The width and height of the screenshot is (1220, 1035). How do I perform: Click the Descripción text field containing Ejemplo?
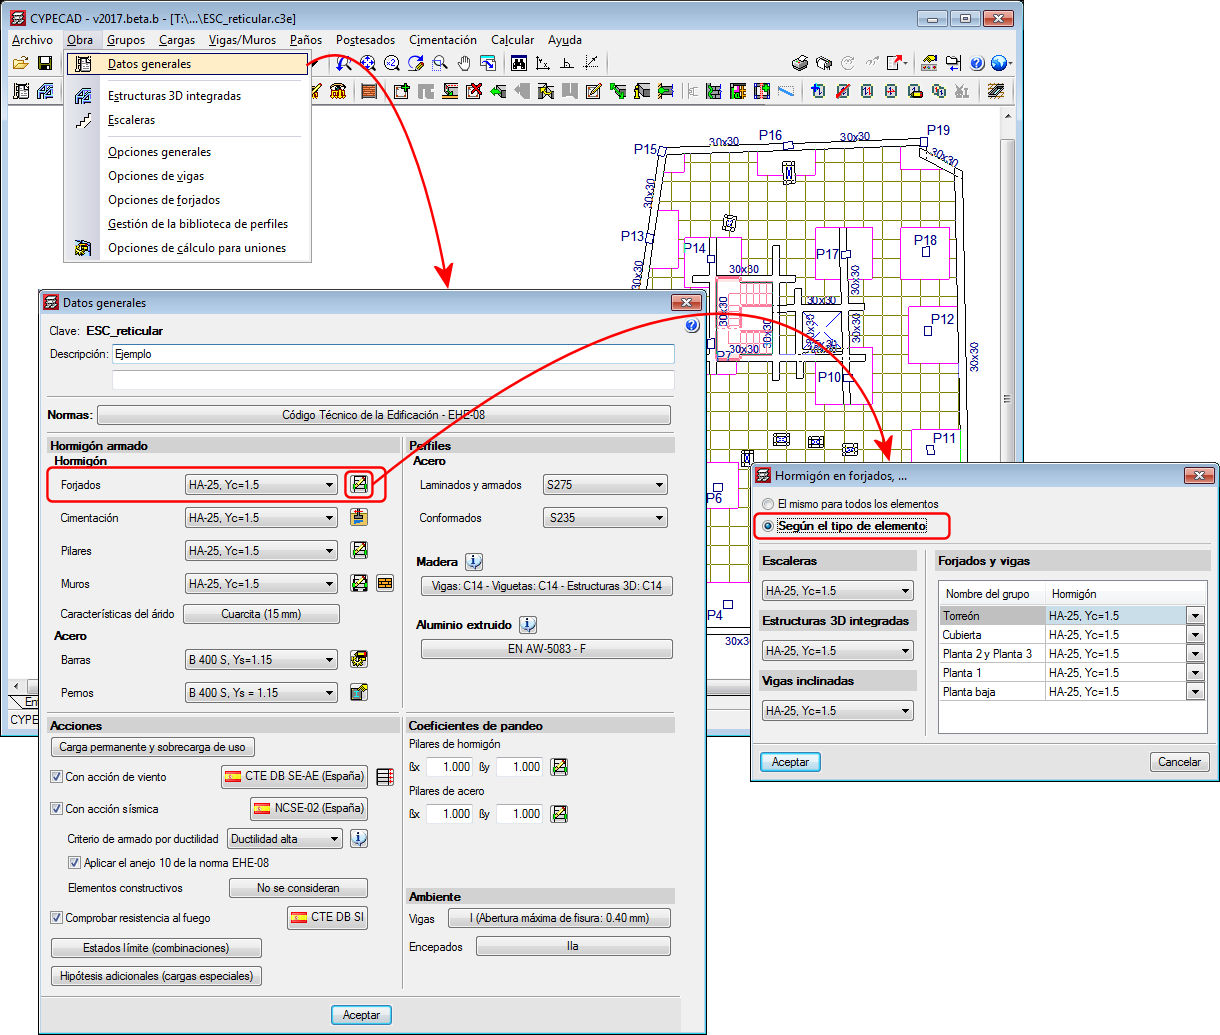393,354
